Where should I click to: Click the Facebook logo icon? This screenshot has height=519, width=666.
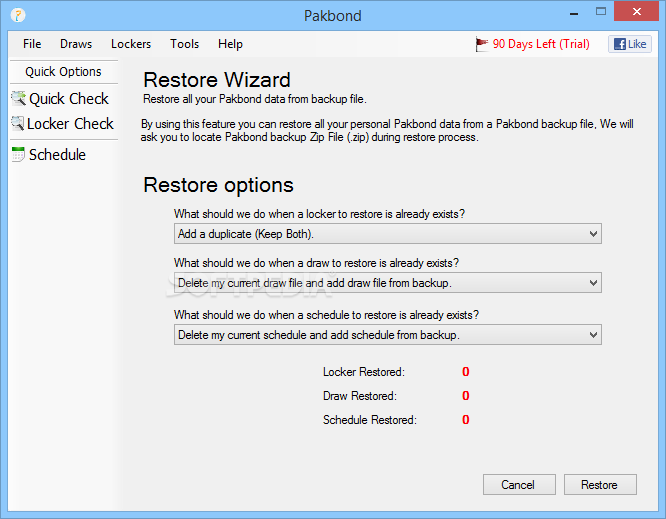click(620, 44)
